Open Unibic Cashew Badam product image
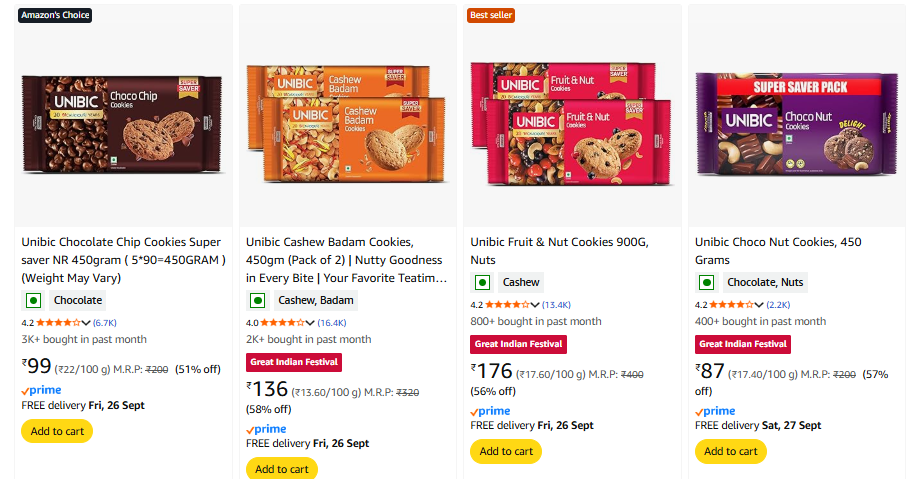The height and width of the screenshot is (479, 910). tap(346, 118)
